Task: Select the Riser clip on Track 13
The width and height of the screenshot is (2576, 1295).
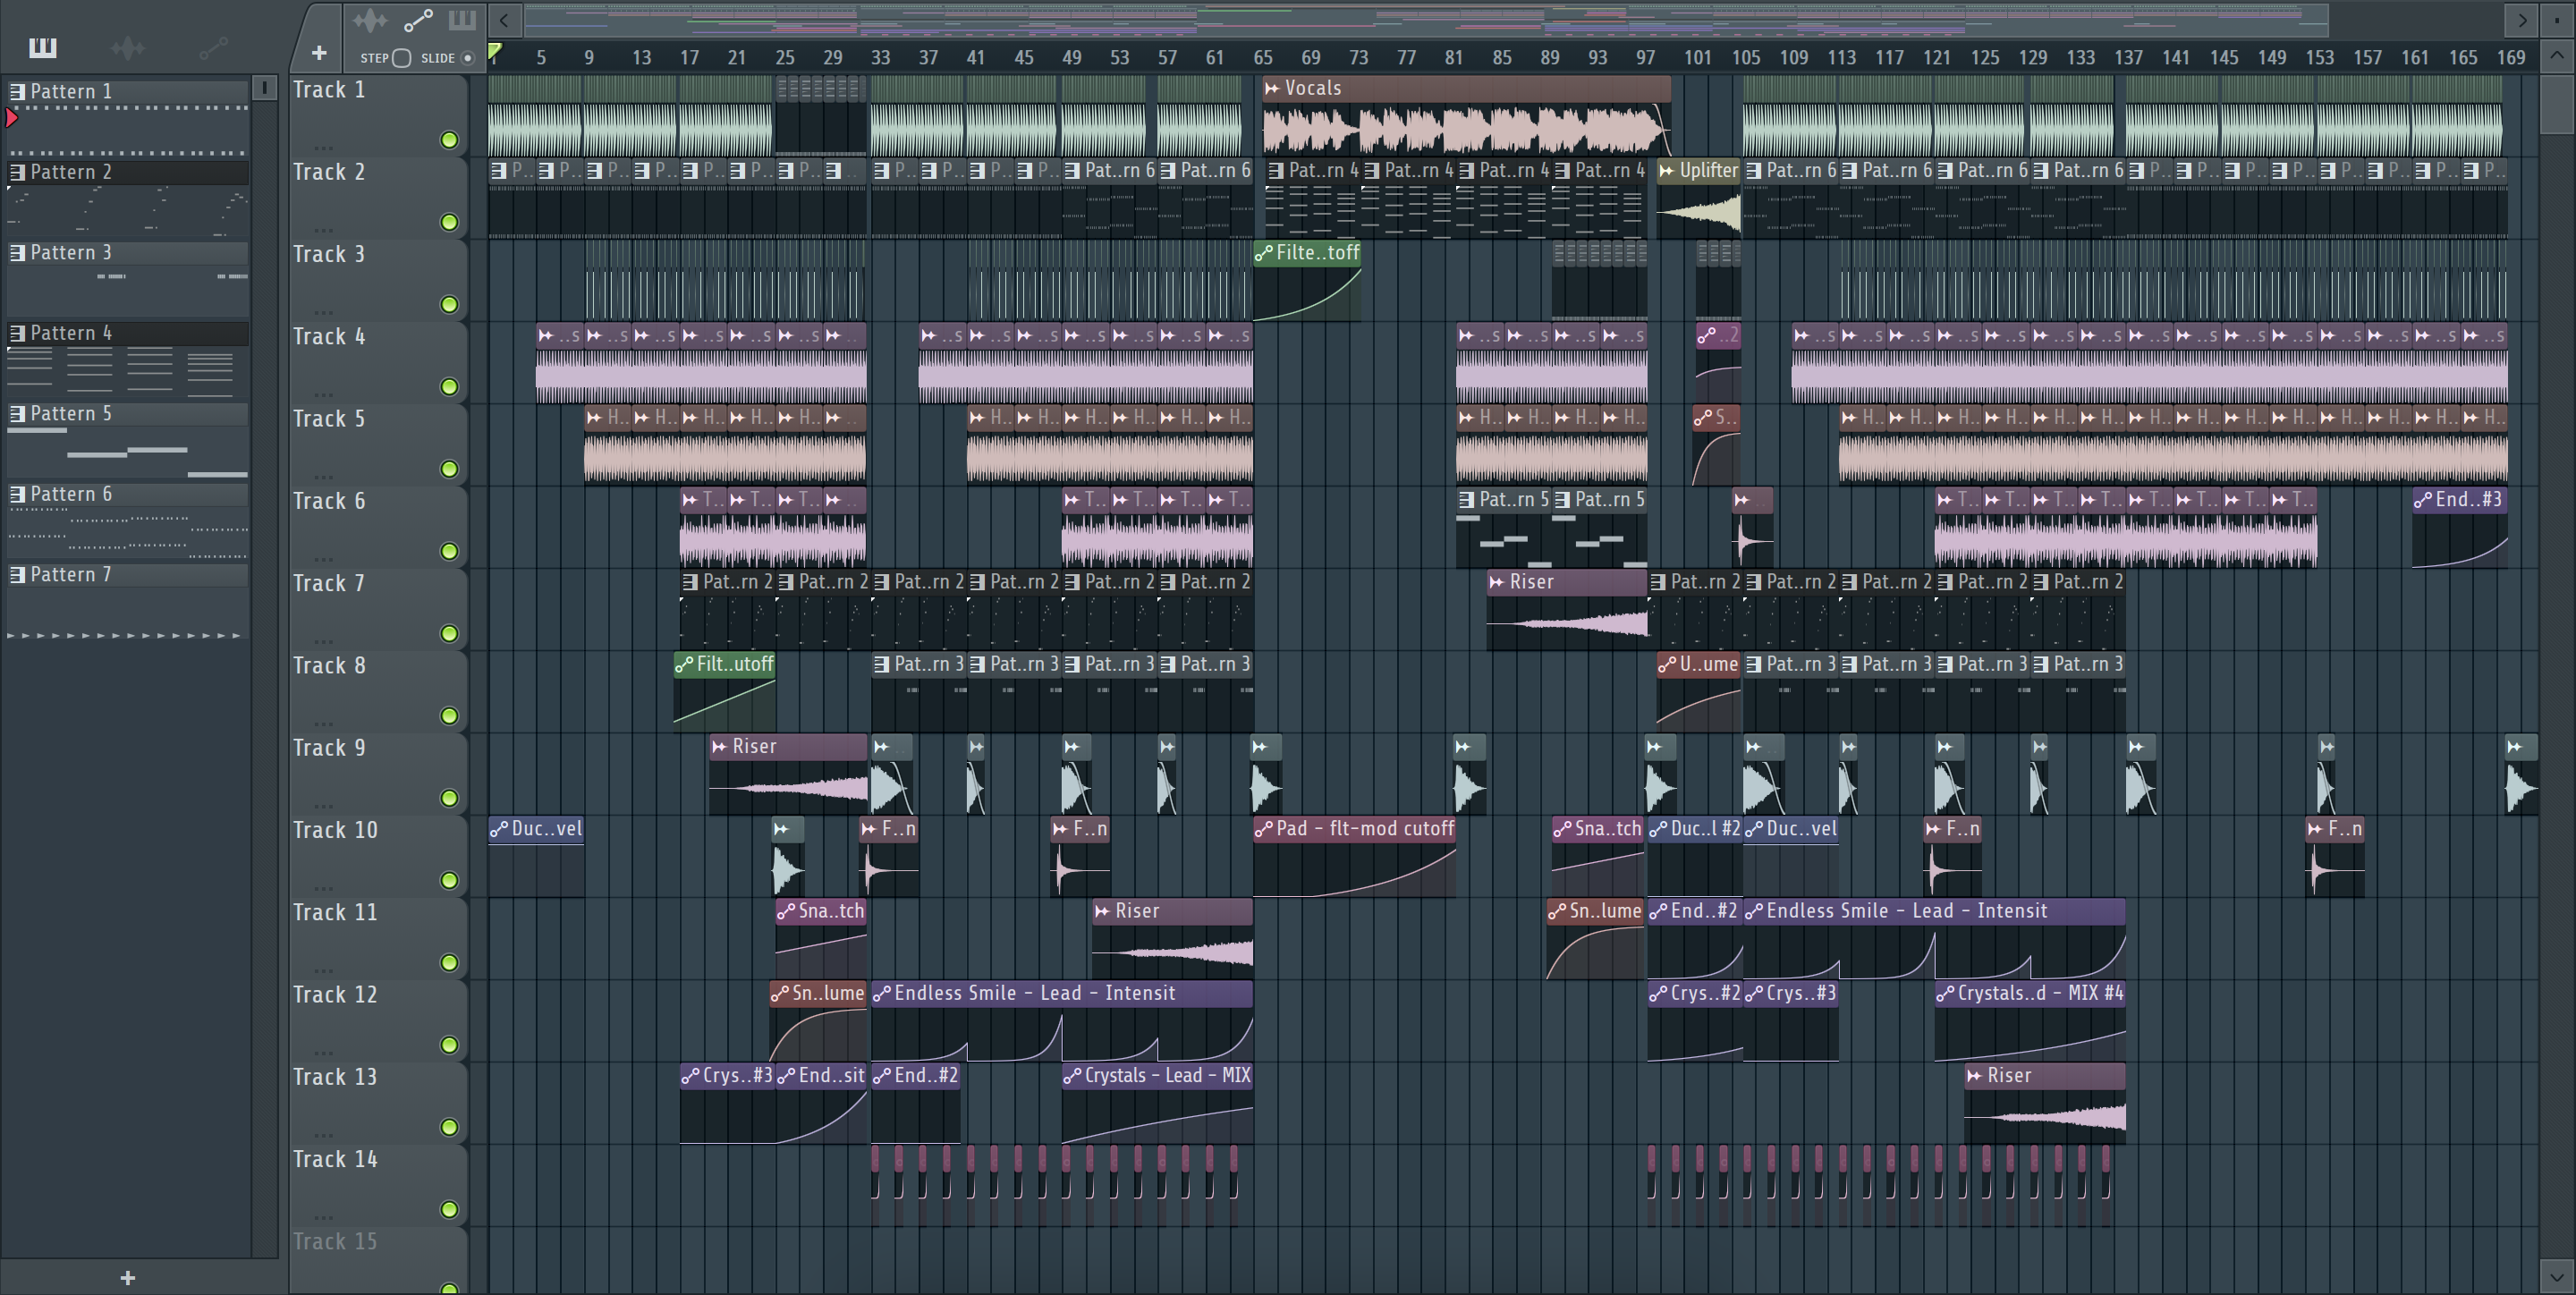Action: [x=2045, y=1103]
